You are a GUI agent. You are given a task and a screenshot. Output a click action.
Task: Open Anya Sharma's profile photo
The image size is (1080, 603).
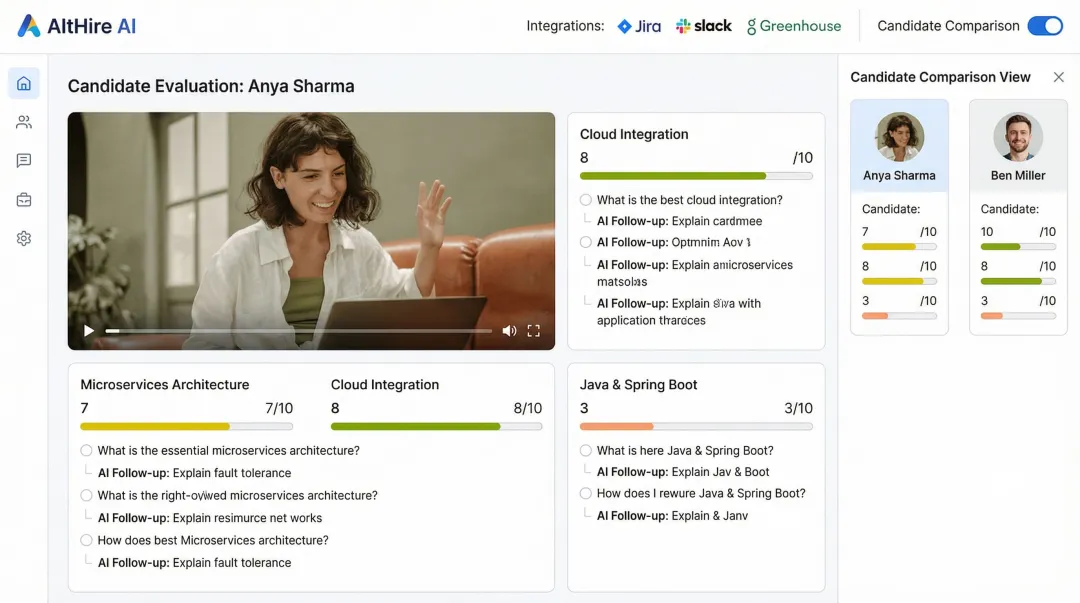(898, 137)
